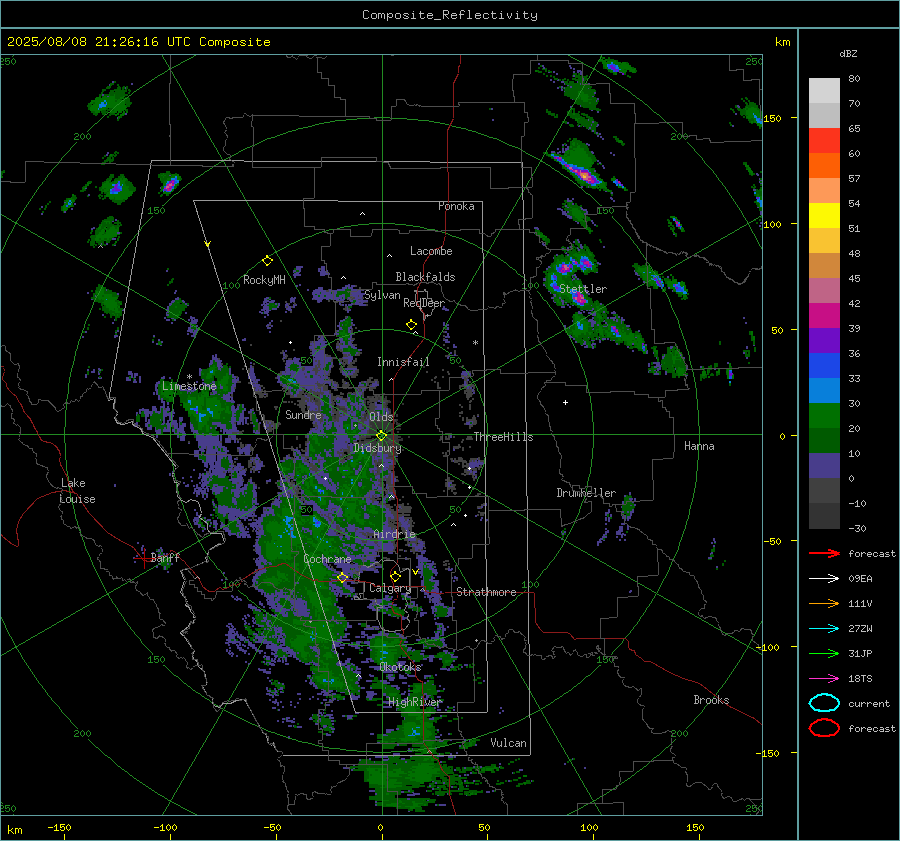
Task: Click the Lacombe town label
Action: click(431, 251)
